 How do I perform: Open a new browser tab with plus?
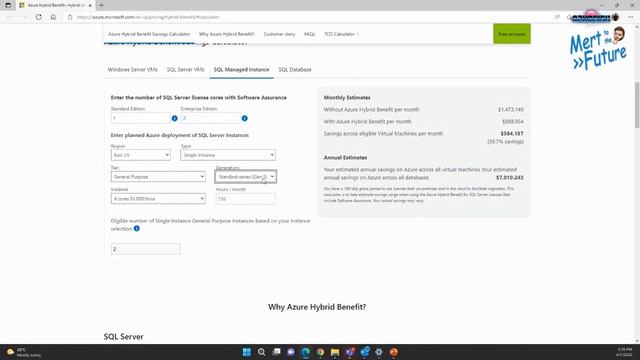[x=101, y=5]
